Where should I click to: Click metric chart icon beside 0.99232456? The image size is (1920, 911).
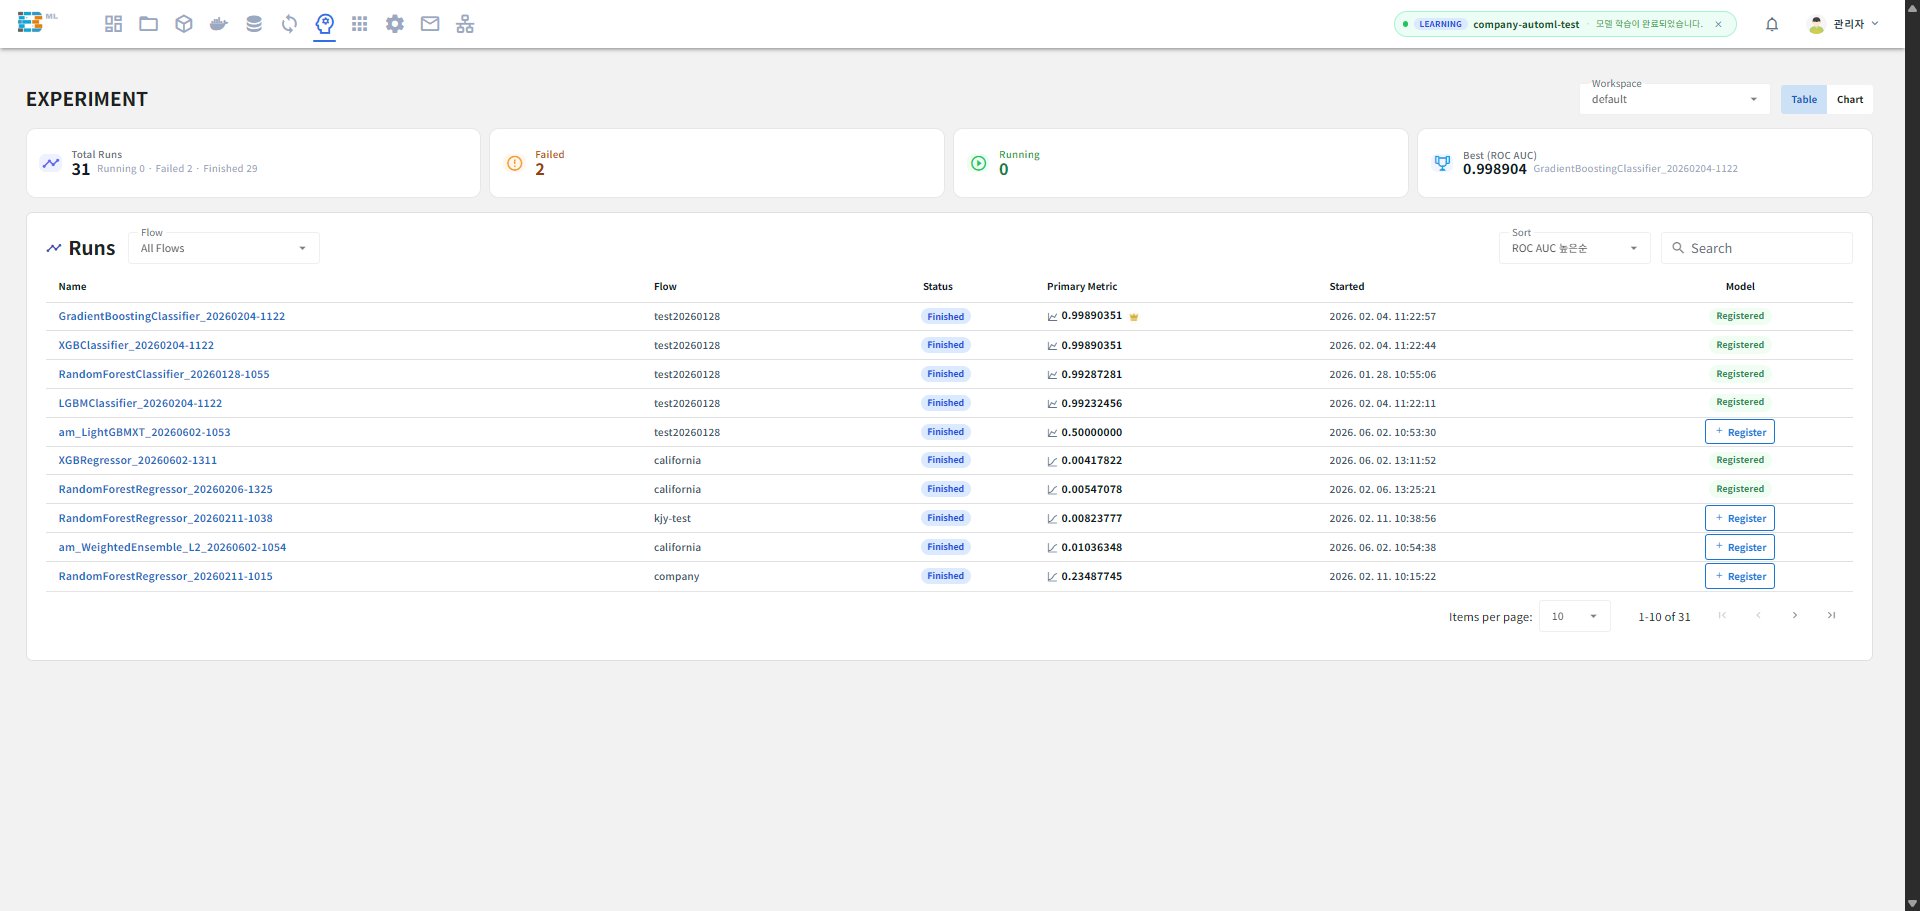tap(1052, 403)
